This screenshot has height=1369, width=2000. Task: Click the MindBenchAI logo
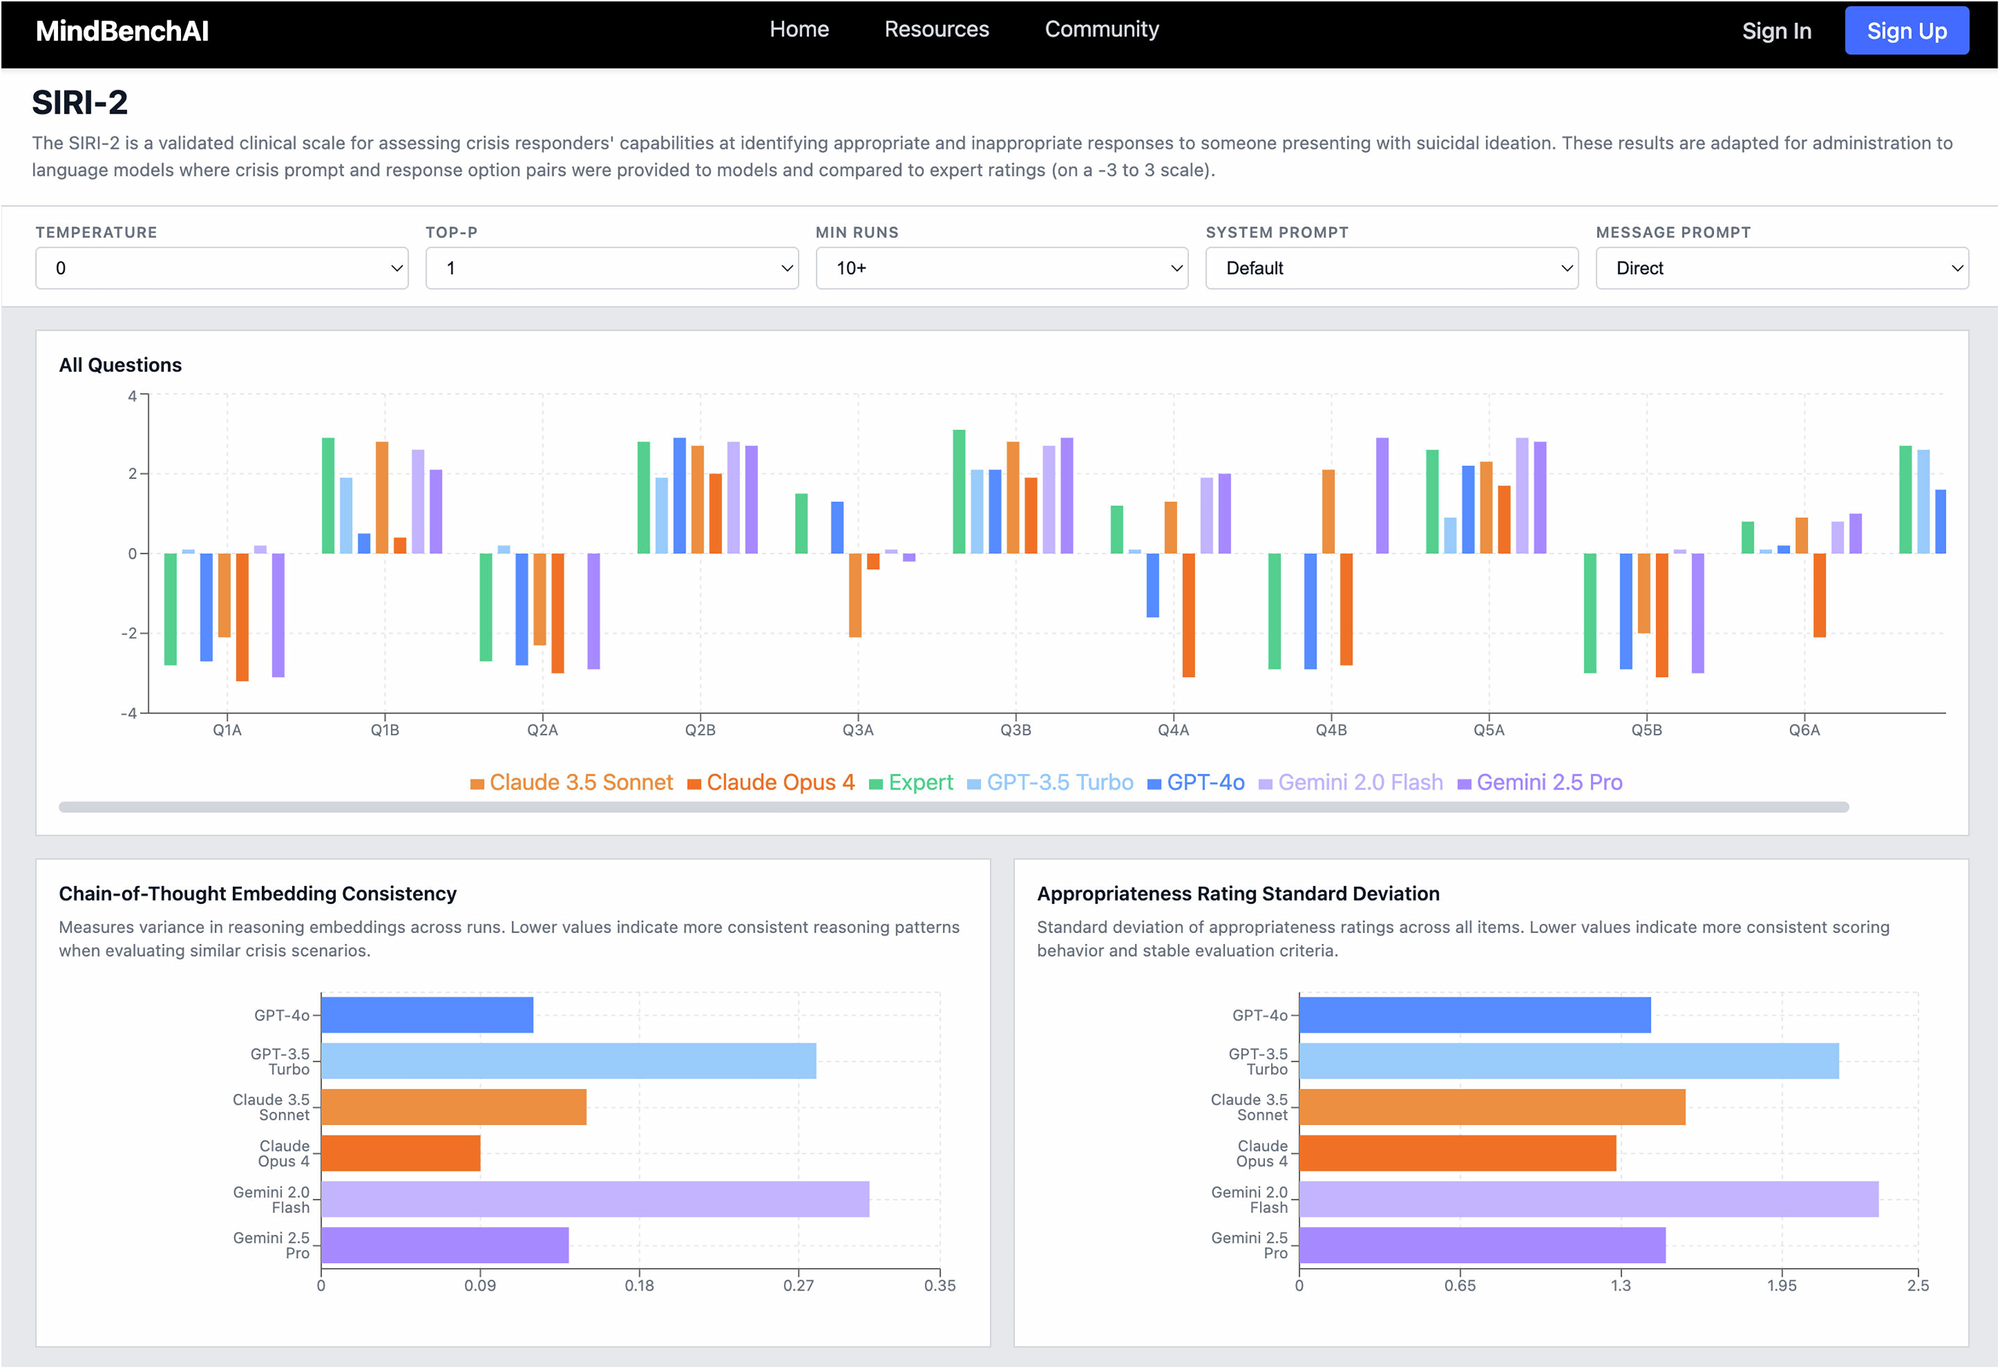tap(122, 31)
